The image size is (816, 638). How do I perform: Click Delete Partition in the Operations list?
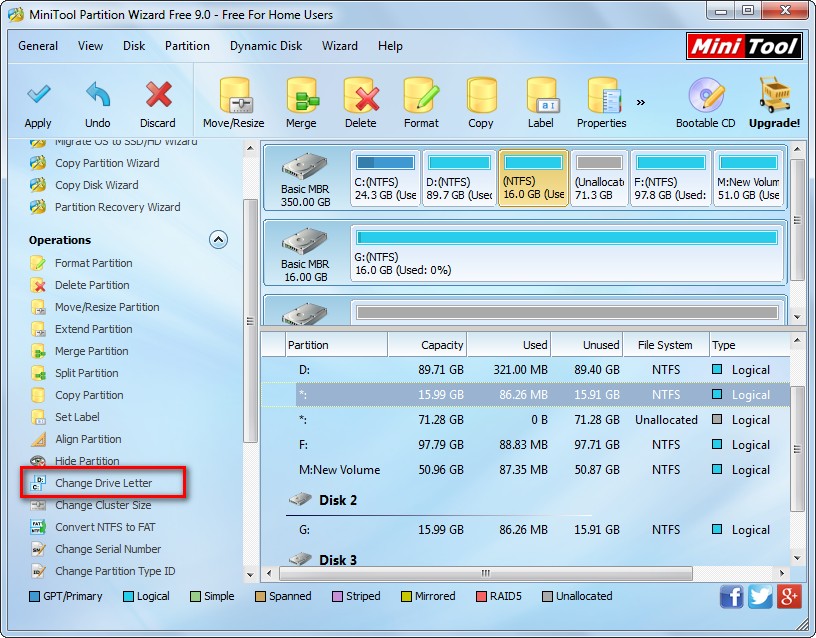[92, 285]
